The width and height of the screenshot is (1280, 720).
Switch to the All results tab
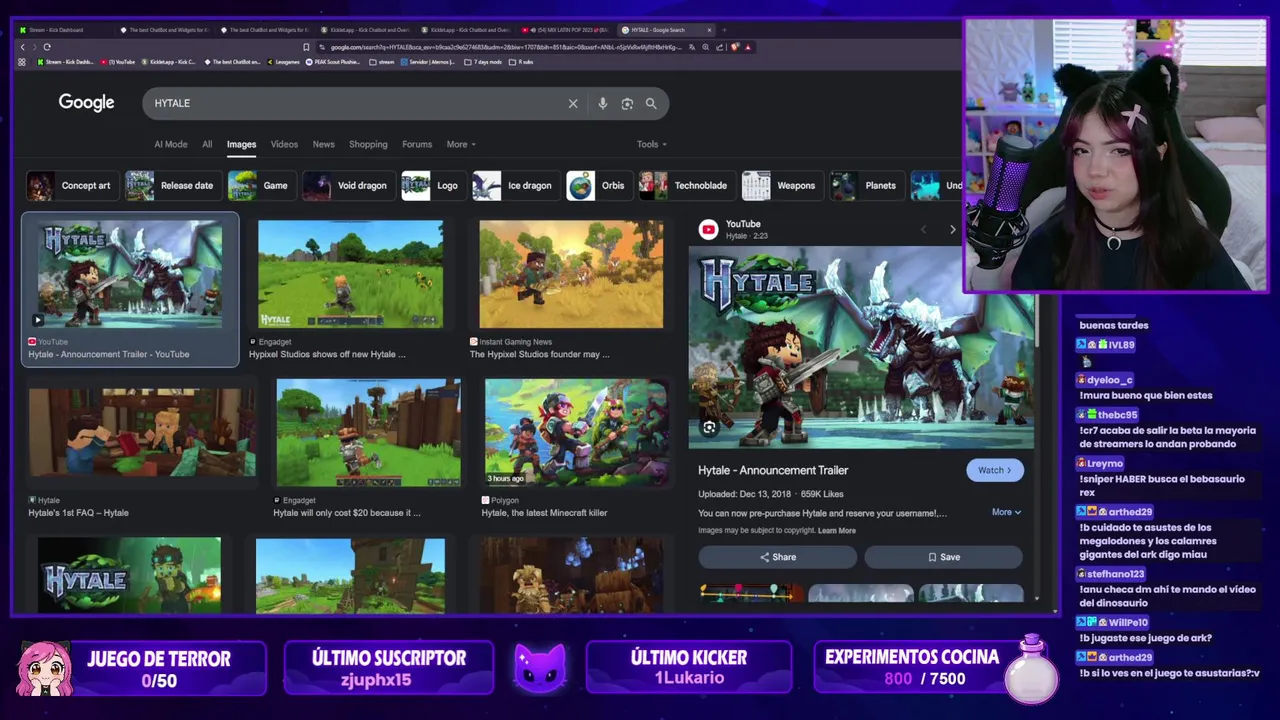click(x=207, y=144)
